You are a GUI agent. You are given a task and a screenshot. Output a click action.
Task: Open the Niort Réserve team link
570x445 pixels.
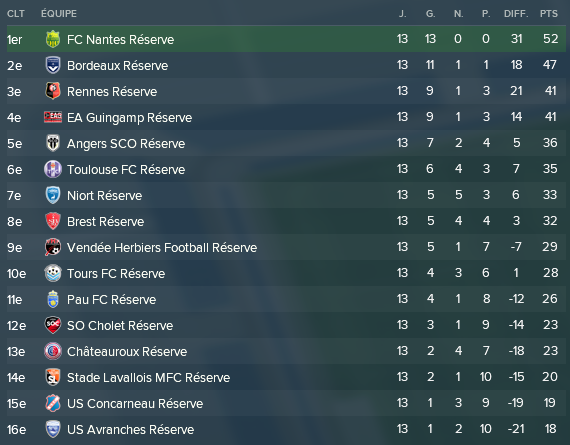point(105,196)
